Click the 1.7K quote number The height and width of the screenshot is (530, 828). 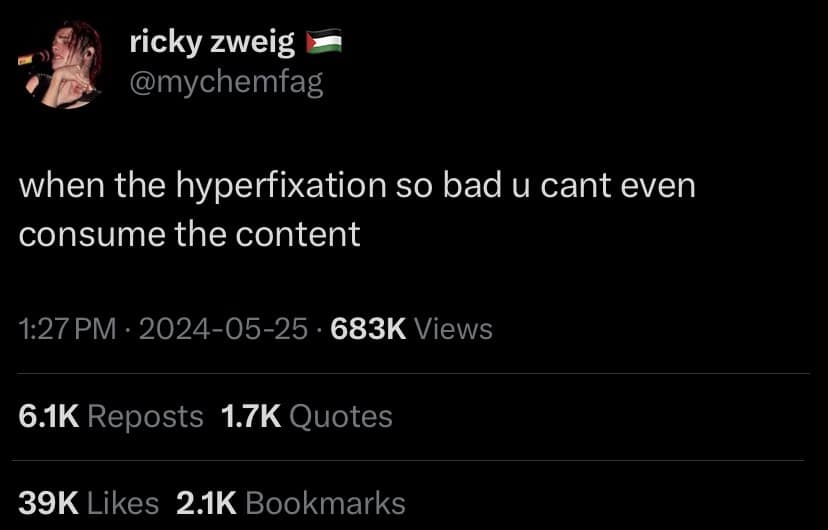point(251,417)
